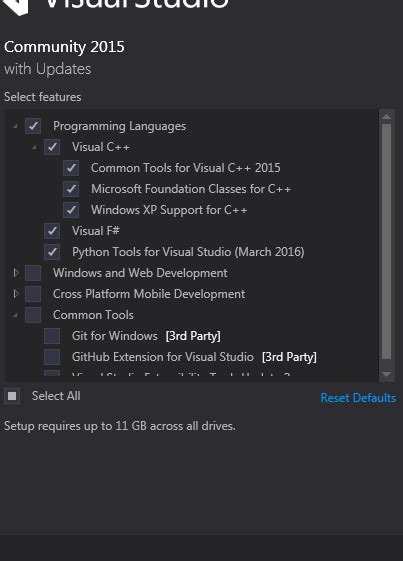
Task: Select the Programming Languages label
Action: (120, 126)
